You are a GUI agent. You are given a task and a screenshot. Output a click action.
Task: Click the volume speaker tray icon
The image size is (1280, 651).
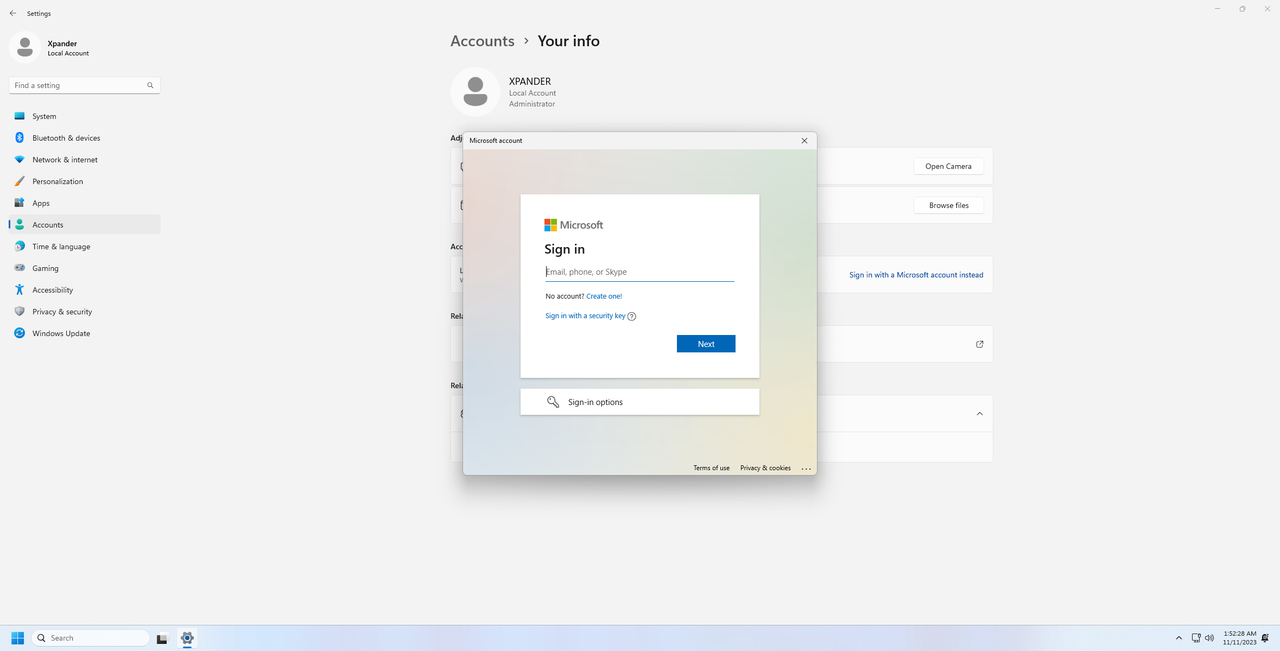point(1209,638)
